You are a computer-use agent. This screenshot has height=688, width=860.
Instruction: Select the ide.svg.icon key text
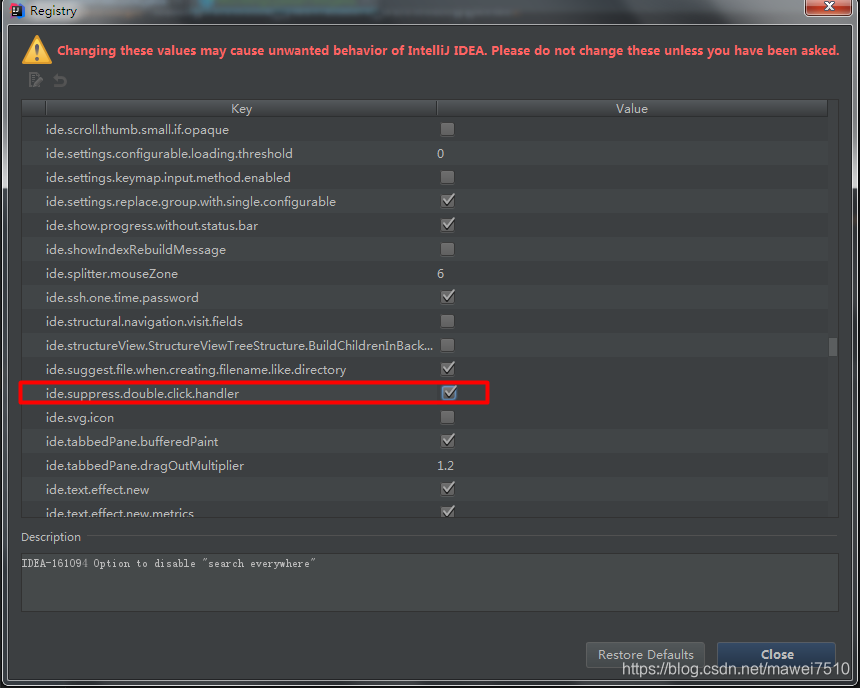pyautogui.click(x=80, y=418)
